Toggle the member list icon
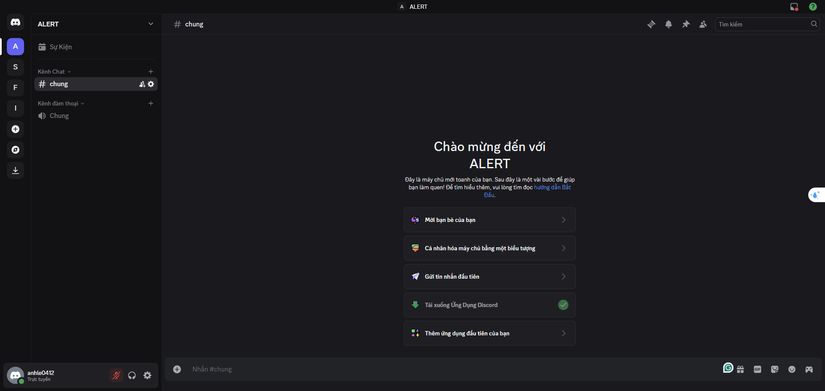Viewport: 825px width, 391px height. (703, 24)
